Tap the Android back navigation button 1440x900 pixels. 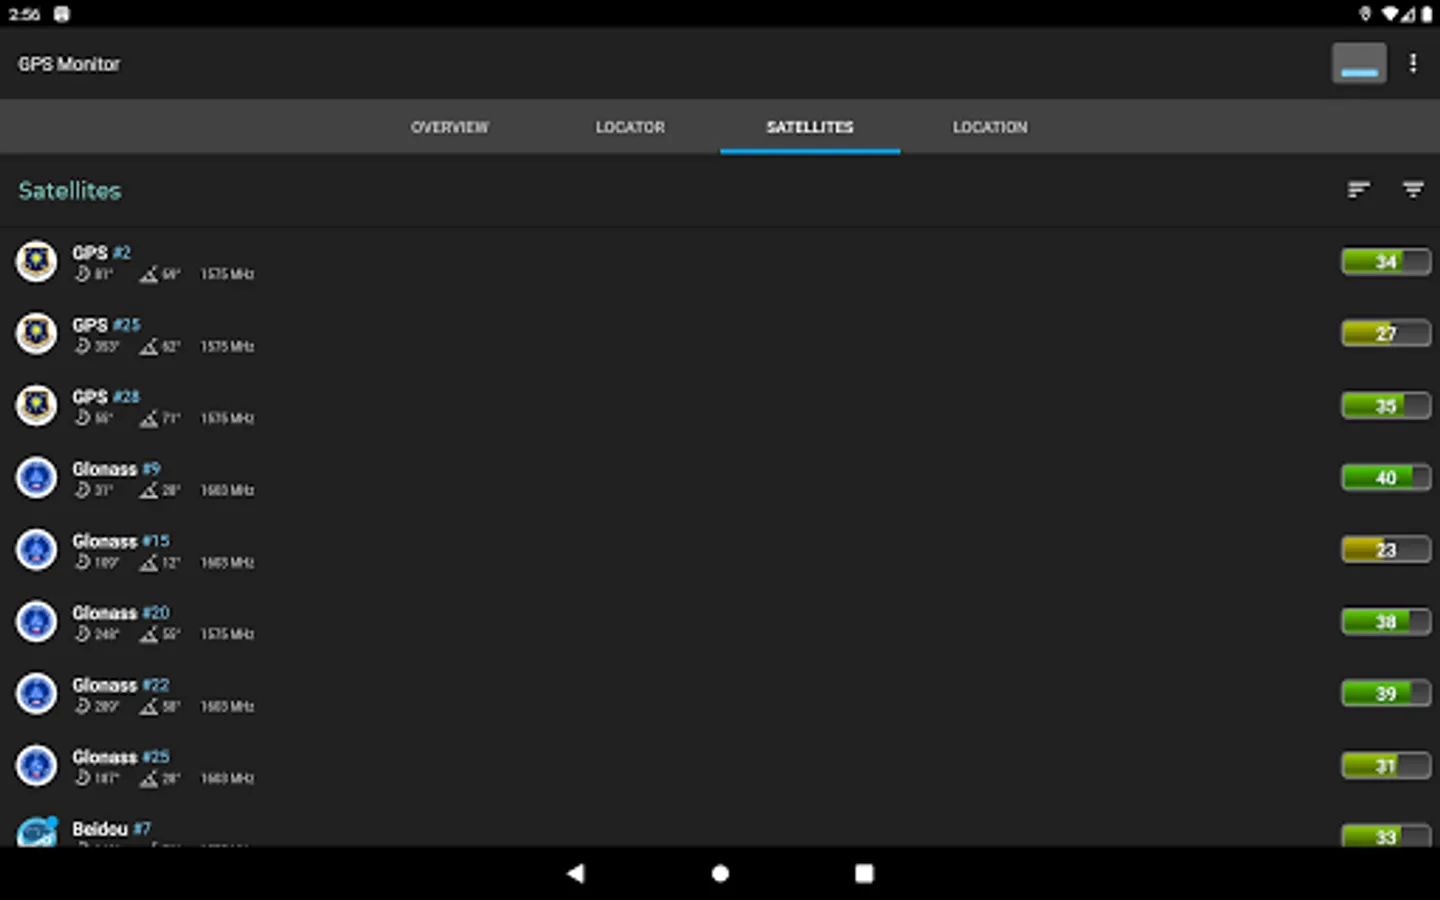pos(575,873)
